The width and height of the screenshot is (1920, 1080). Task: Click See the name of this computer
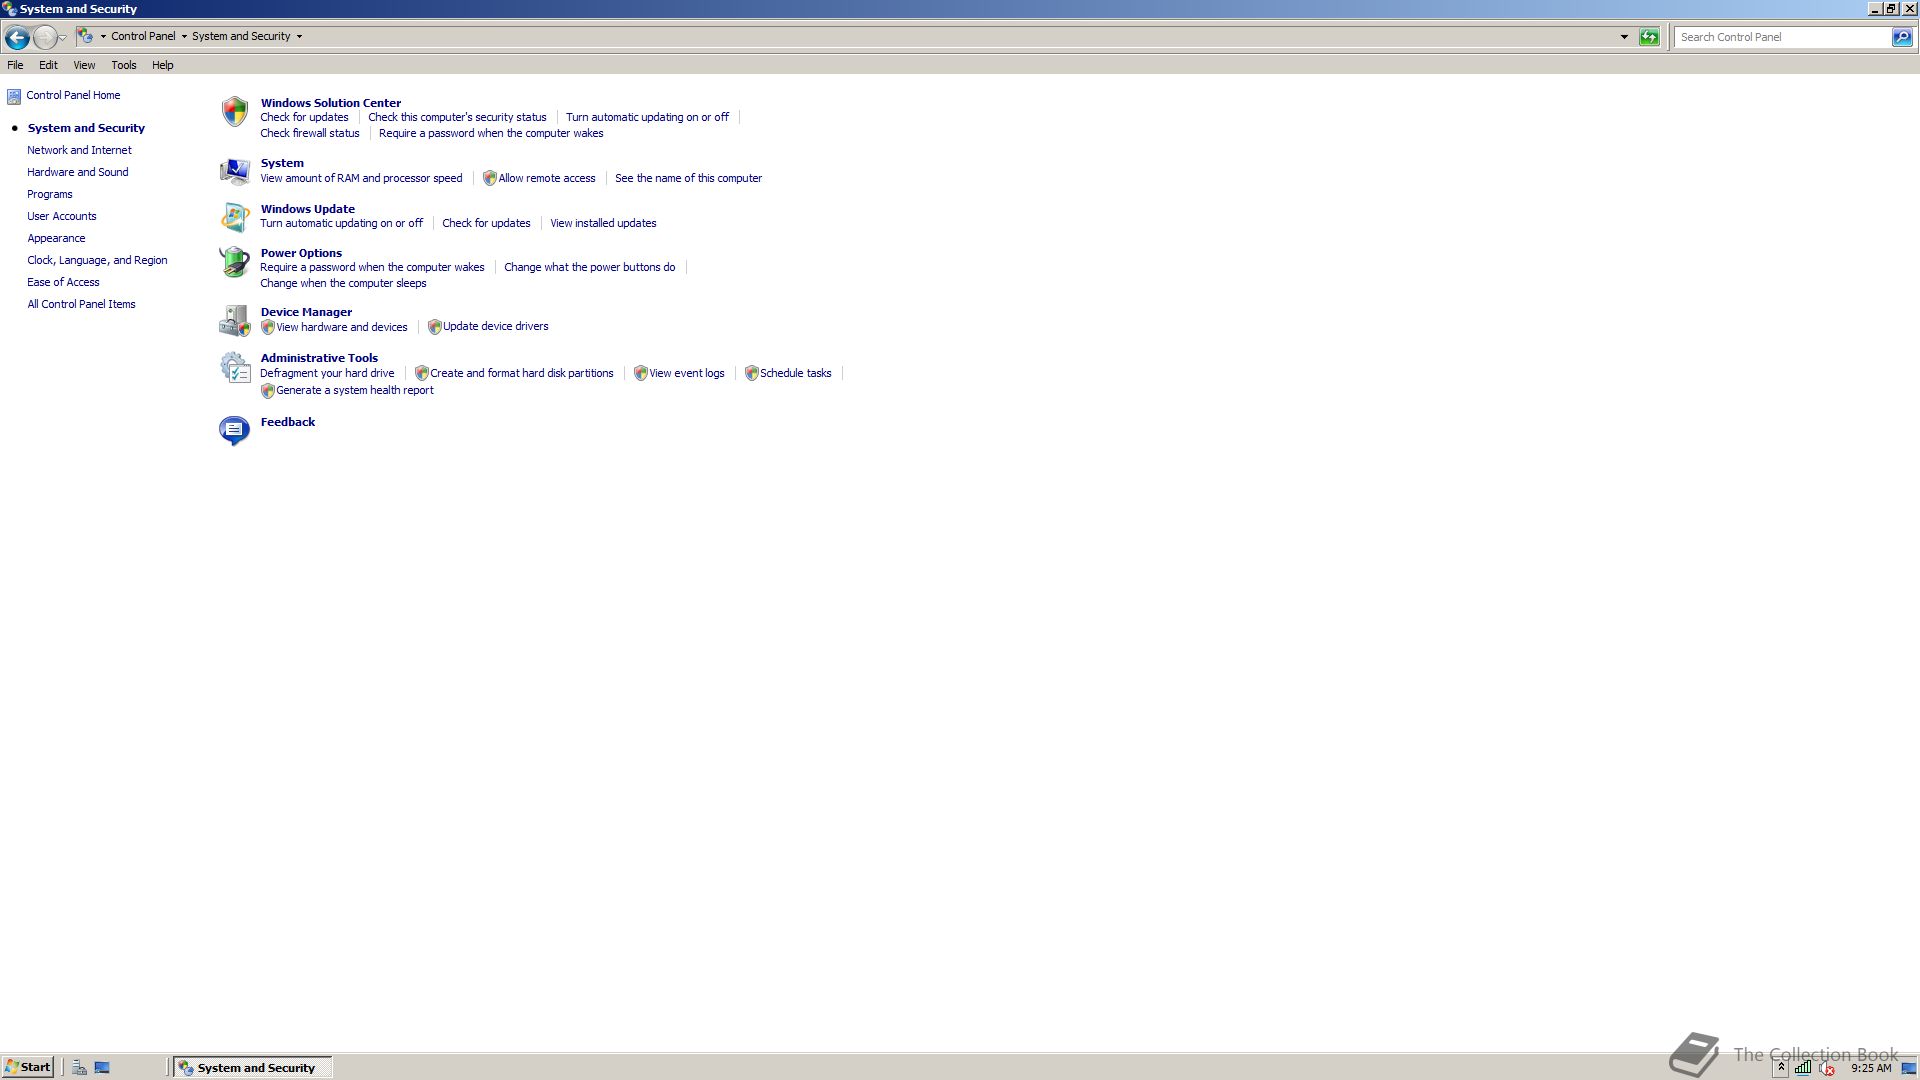(688, 178)
